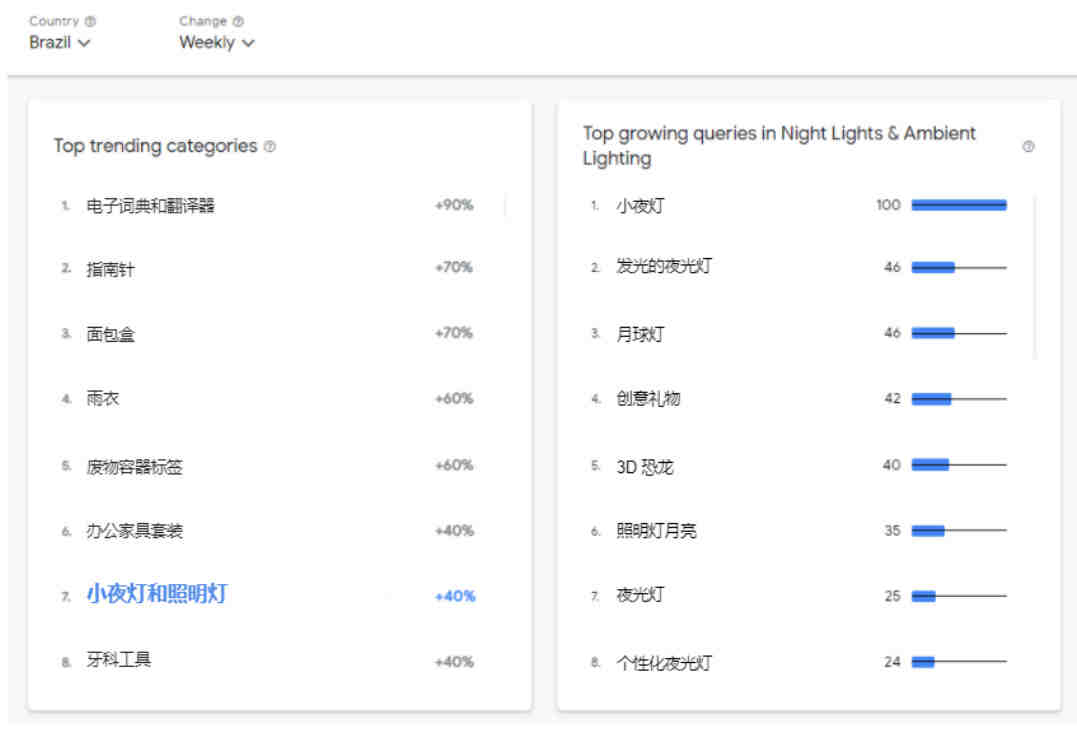
Task: Select 电子词典和翻译器 trending category
Action: (268, 205)
